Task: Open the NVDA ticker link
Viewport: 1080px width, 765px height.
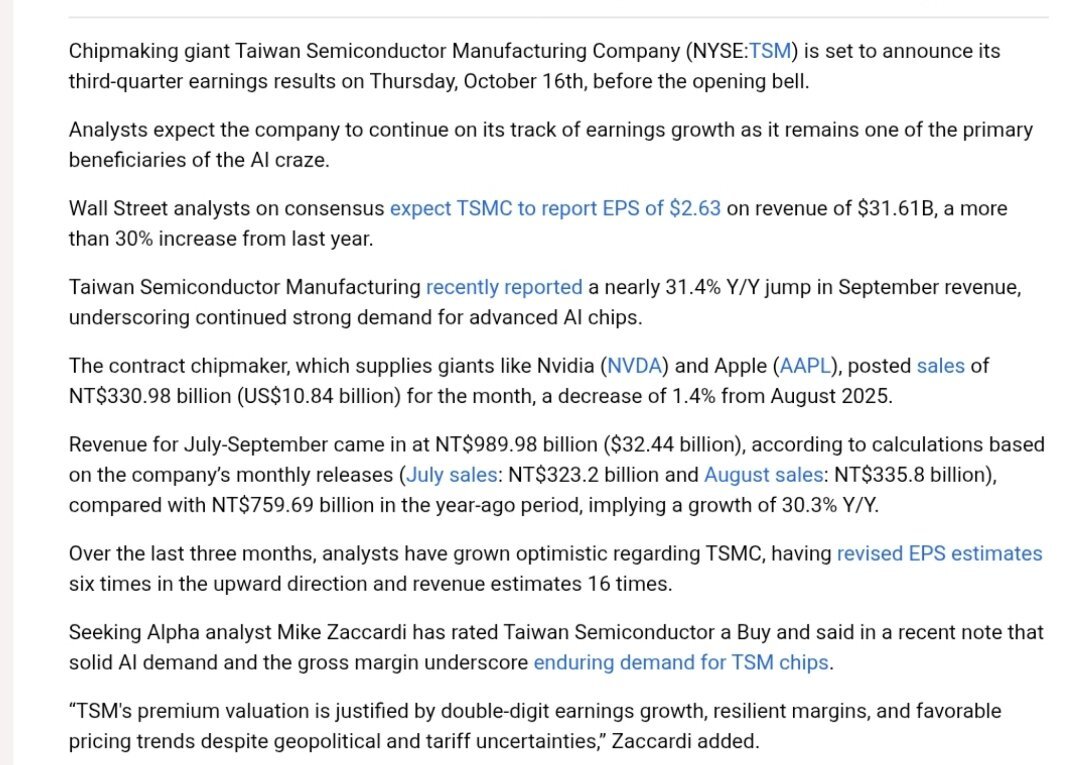Action: click(x=635, y=366)
